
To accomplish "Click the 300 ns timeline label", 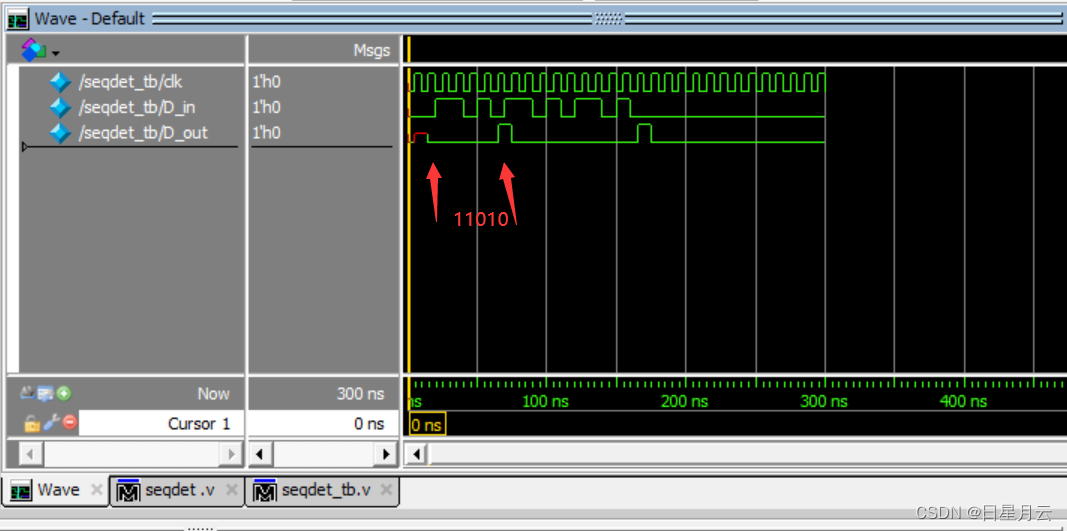I will tap(823, 402).
